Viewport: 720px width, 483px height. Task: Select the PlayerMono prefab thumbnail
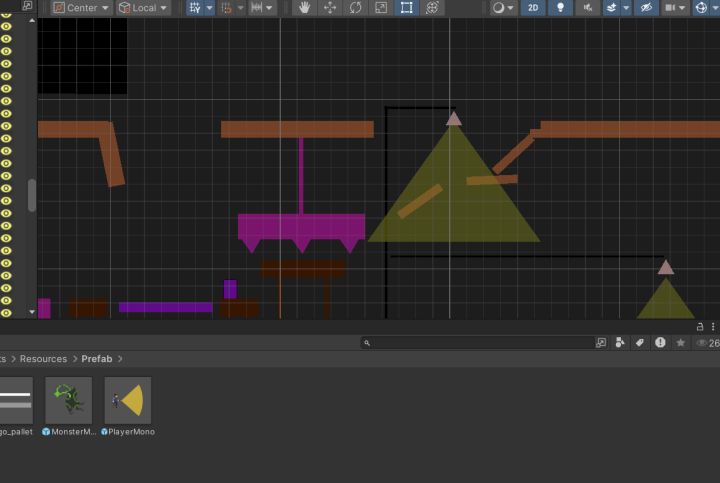128,400
